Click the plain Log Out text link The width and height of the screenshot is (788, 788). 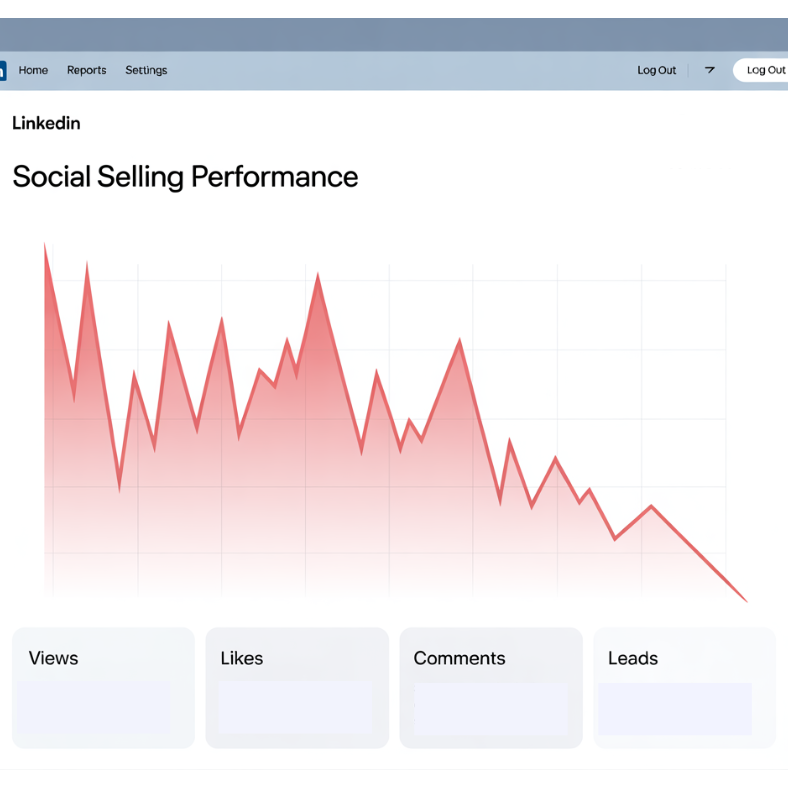tap(657, 70)
